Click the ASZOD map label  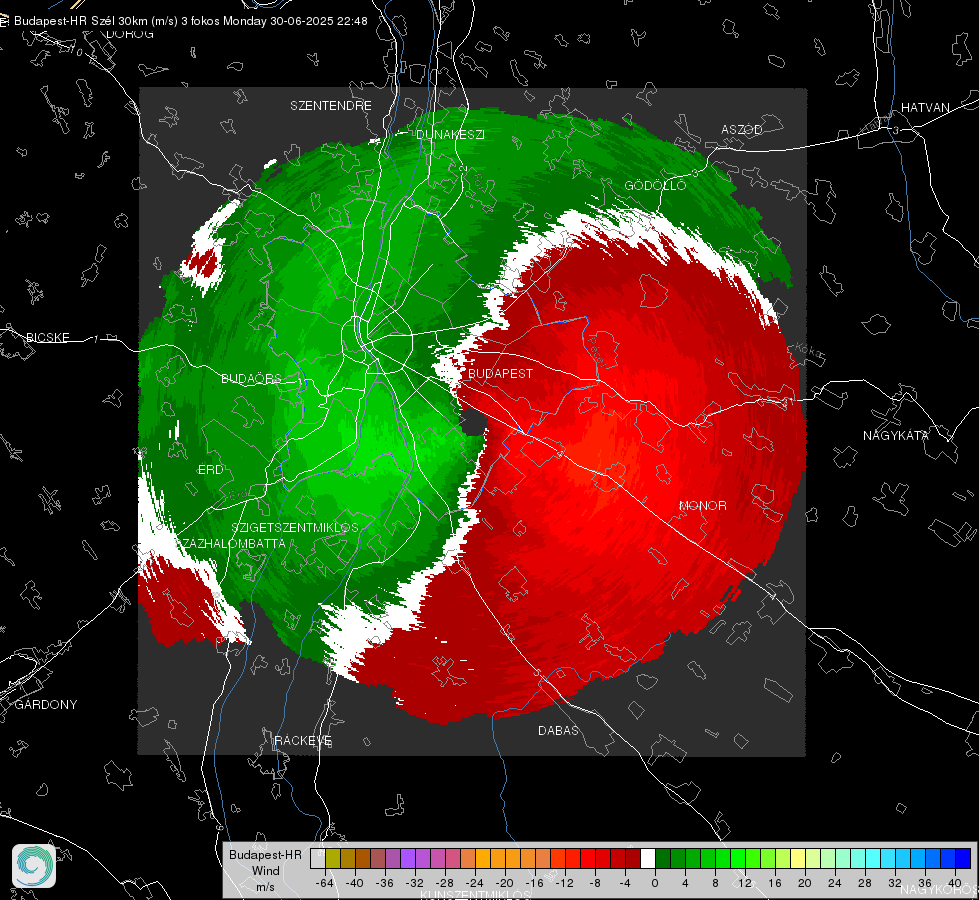point(742,129)
